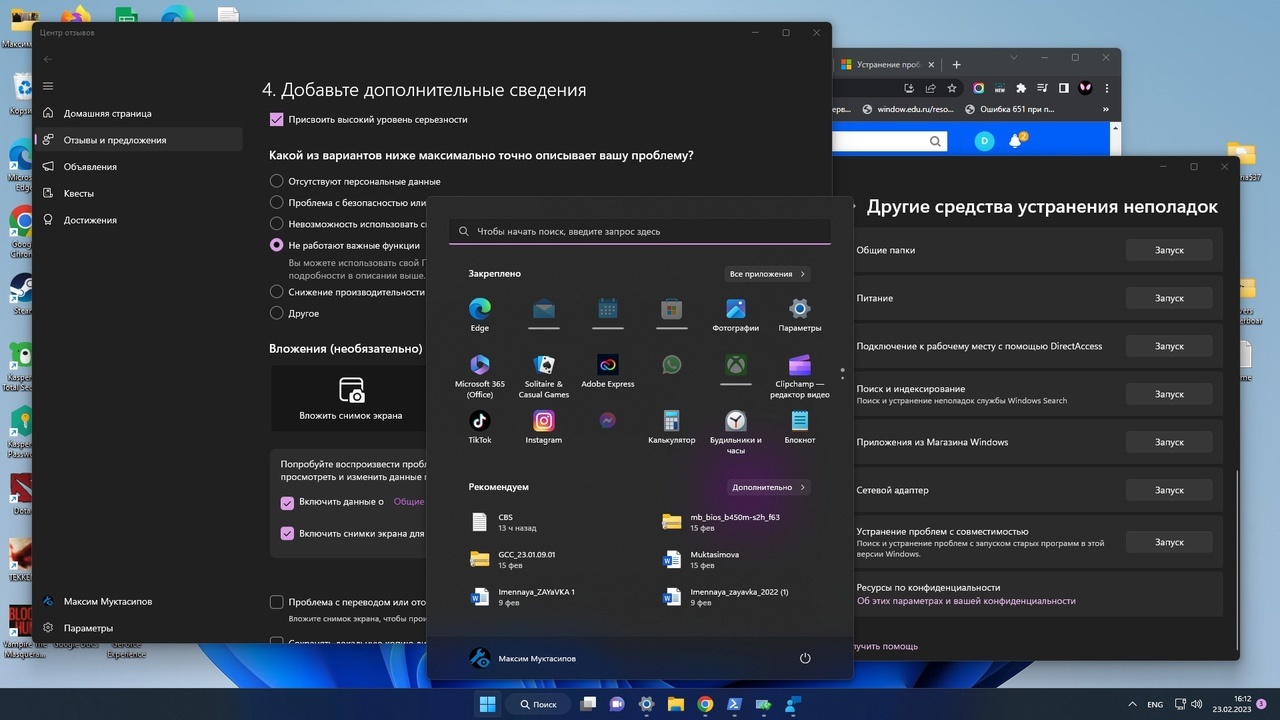Show hidden icons chevron in system tray
The image size is (1280, 720).
tap(1132, 704)
